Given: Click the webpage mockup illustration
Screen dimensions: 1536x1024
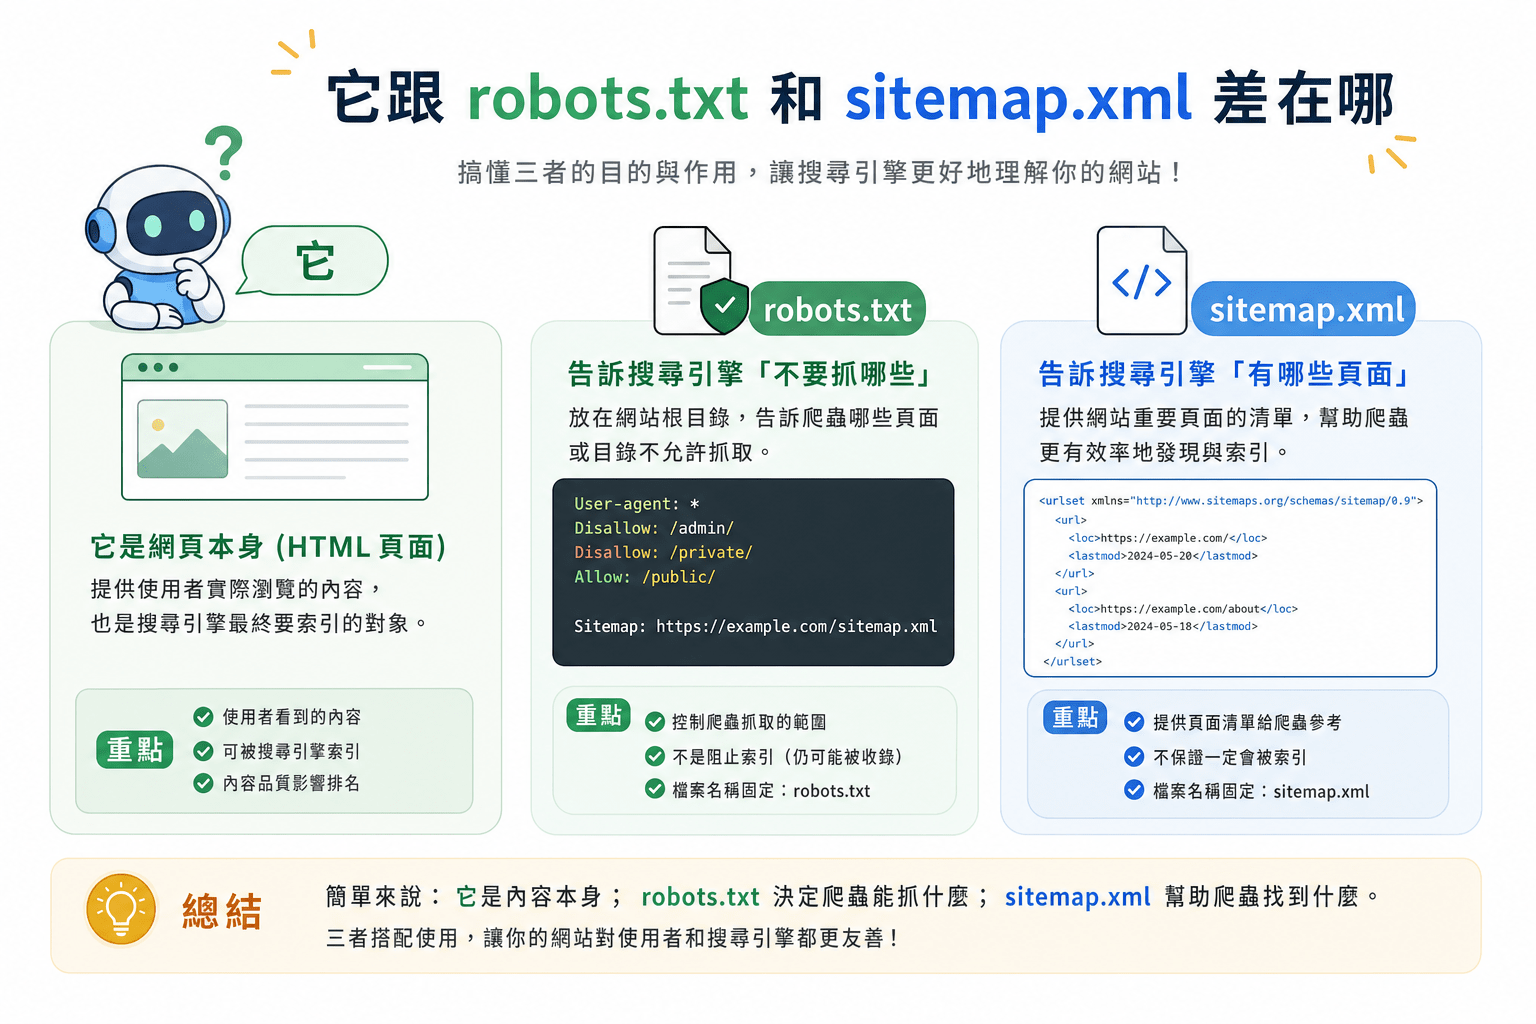Looking at the screenshot, I should tap(275, 427).
